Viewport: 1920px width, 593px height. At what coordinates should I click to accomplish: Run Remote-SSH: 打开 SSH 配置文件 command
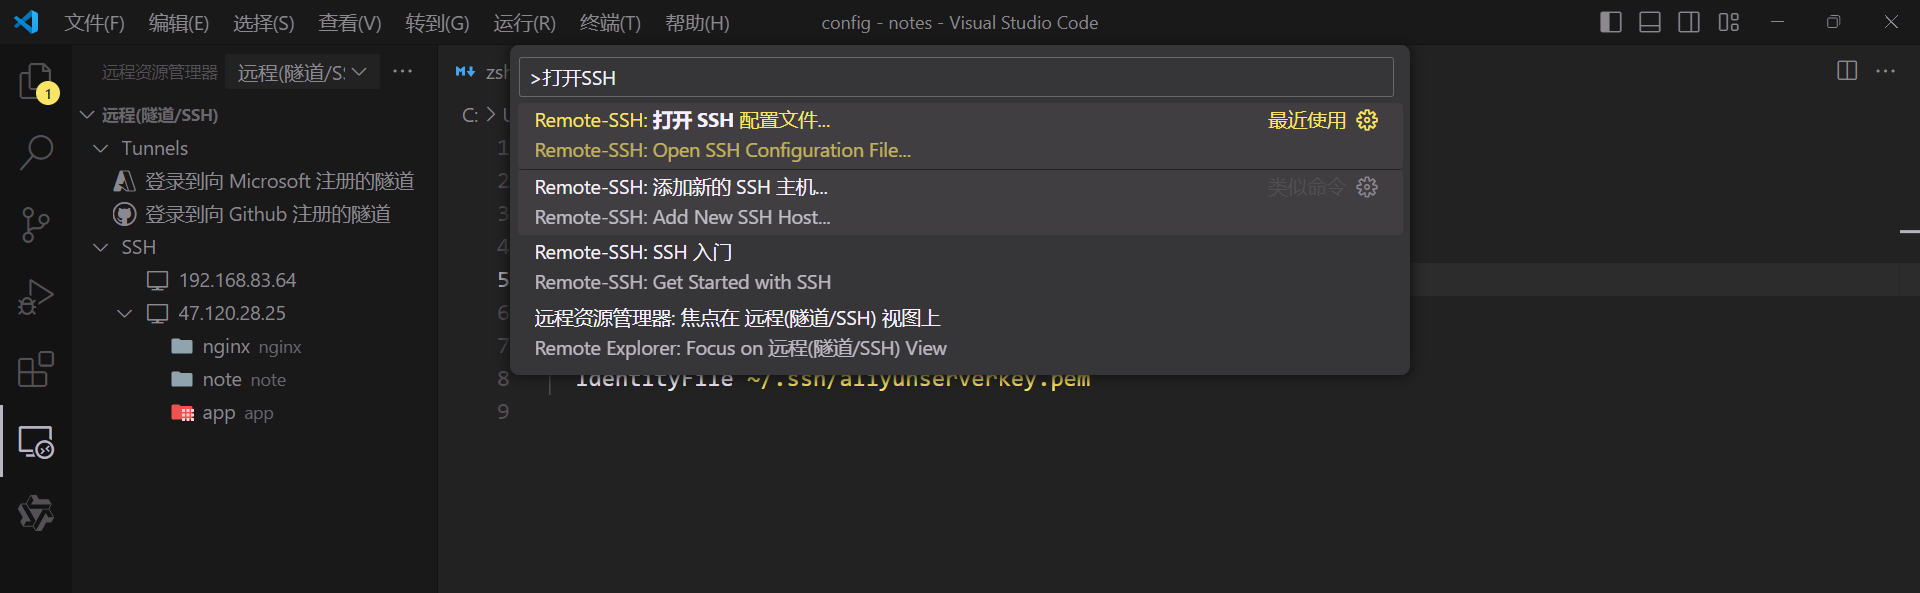tap(960, 136)
